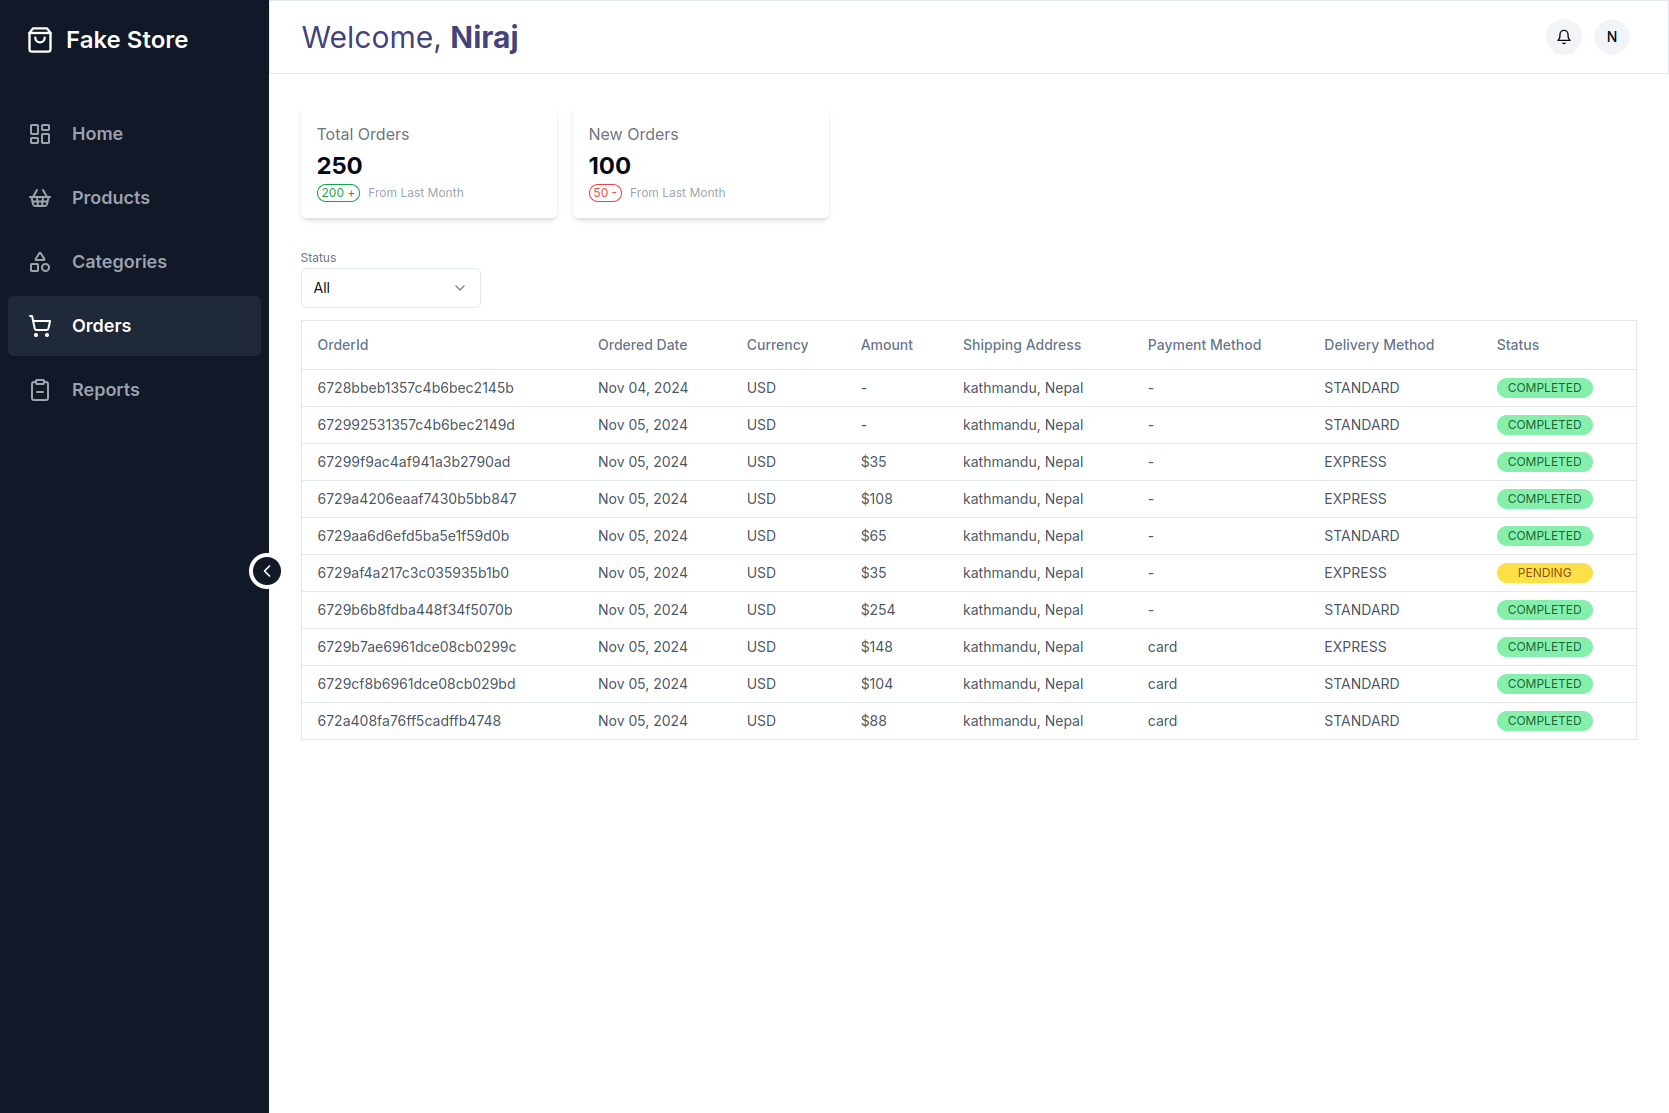Click the Orders shopping cart icon

pyautogui.click(x=40, y=326)
